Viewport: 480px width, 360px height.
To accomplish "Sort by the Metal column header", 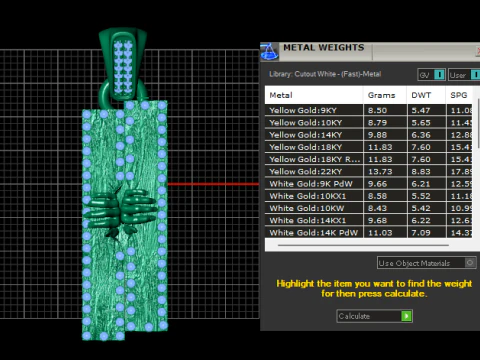I will pos(314,95).
